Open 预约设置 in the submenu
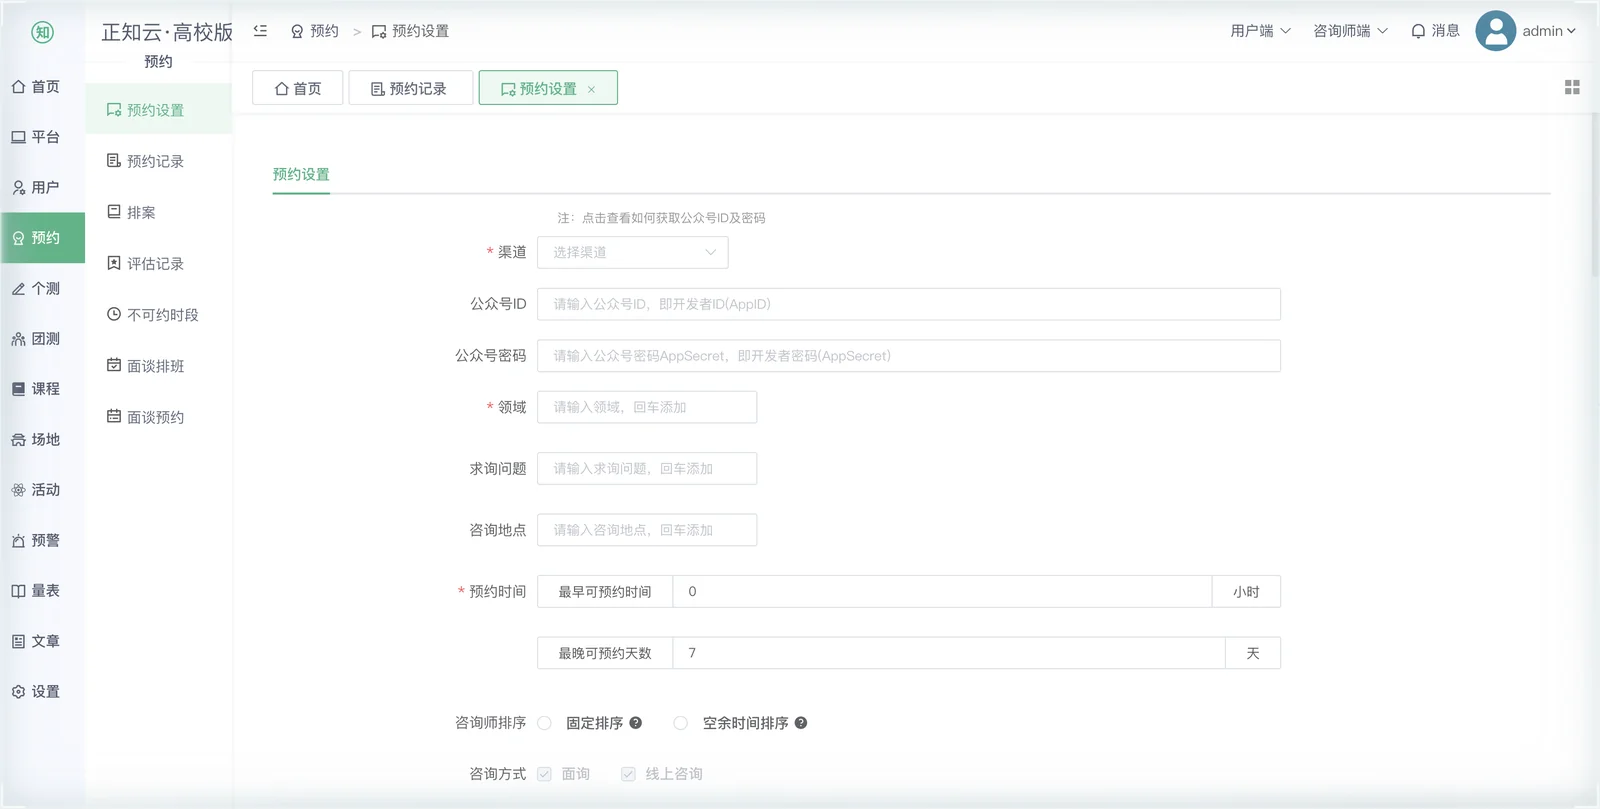The width and height of the screenshot is (1600, 809). click(x=158, y=110)
